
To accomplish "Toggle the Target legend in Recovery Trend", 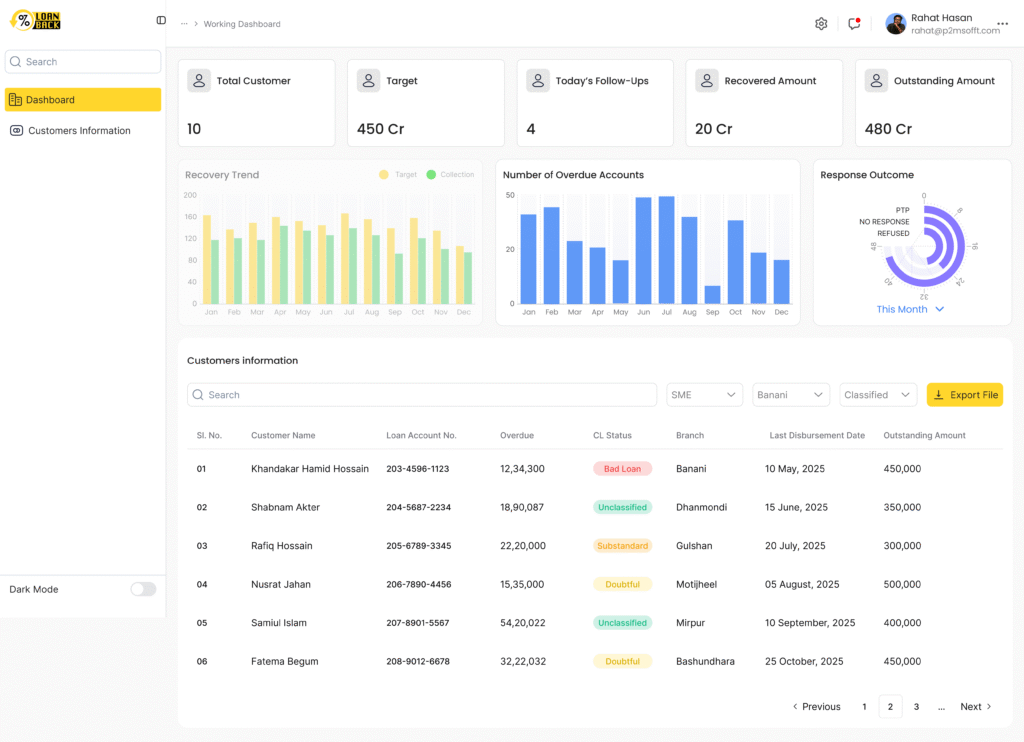I will [398, 175].
